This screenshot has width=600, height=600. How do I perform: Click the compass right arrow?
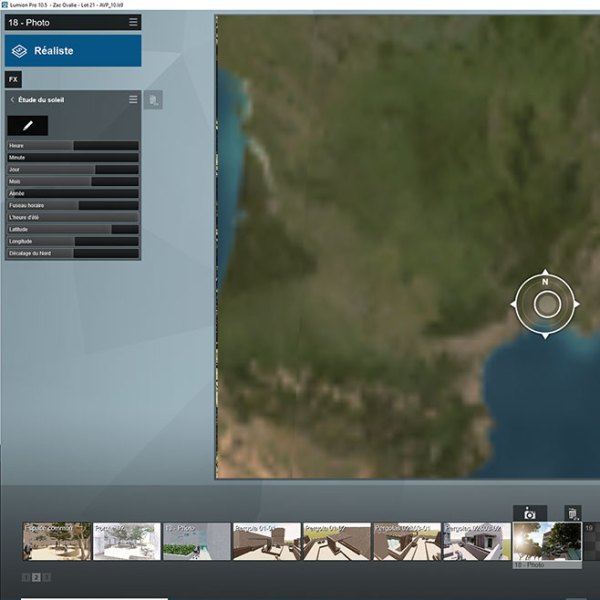[576, 305]
